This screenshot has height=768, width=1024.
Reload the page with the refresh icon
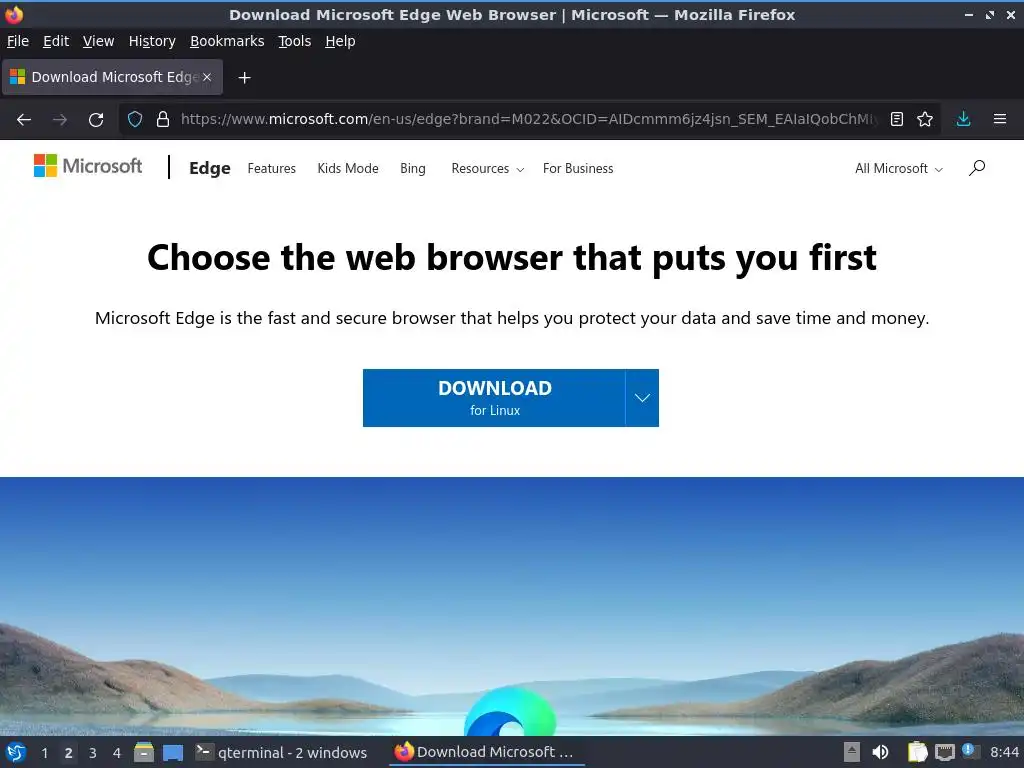click(96, 120)
